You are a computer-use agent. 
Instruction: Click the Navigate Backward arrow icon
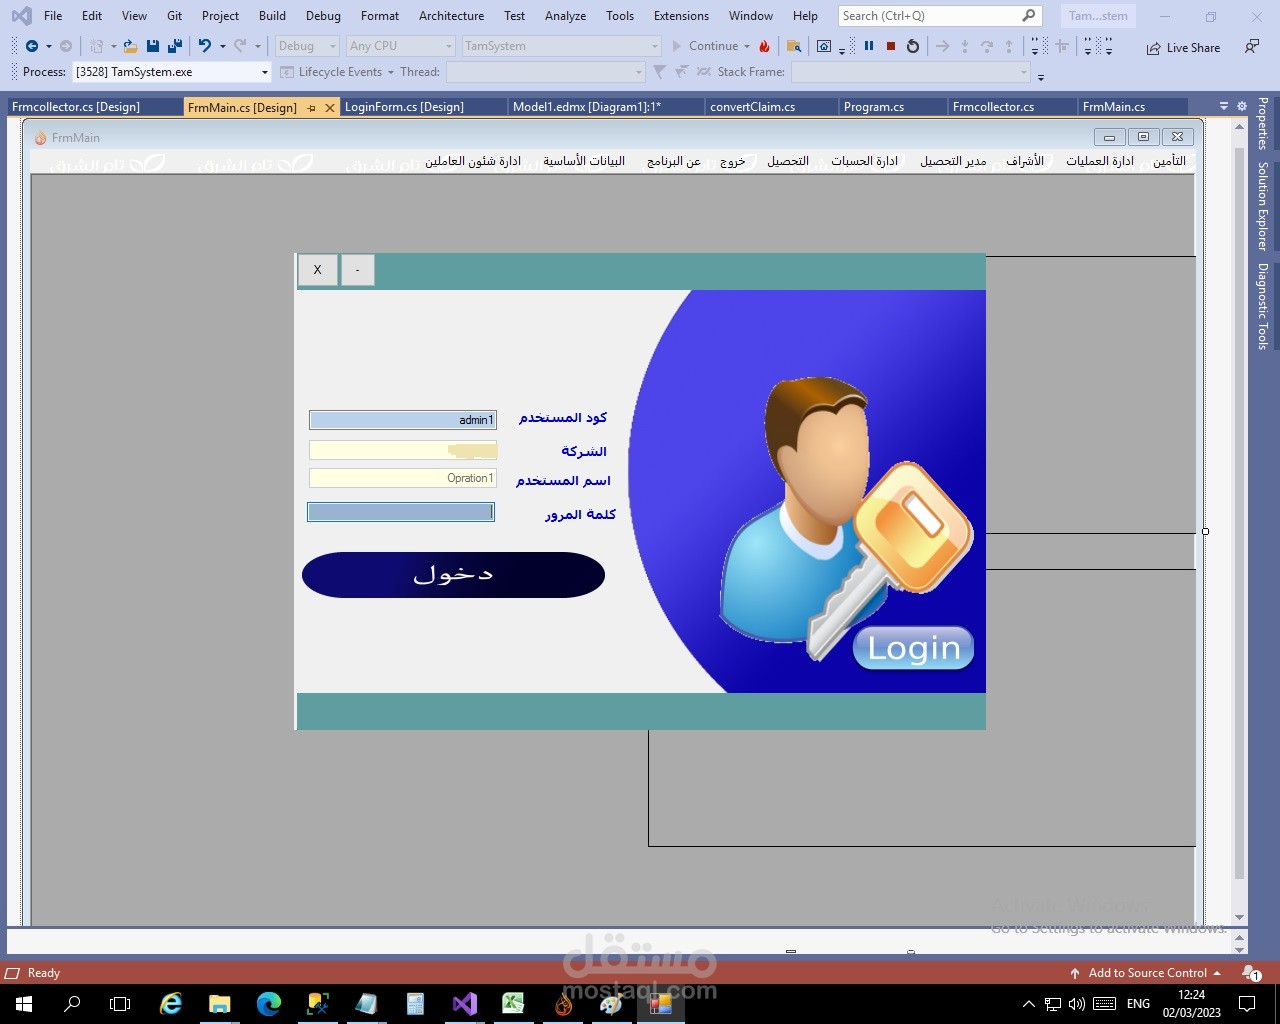pos(32,46)
